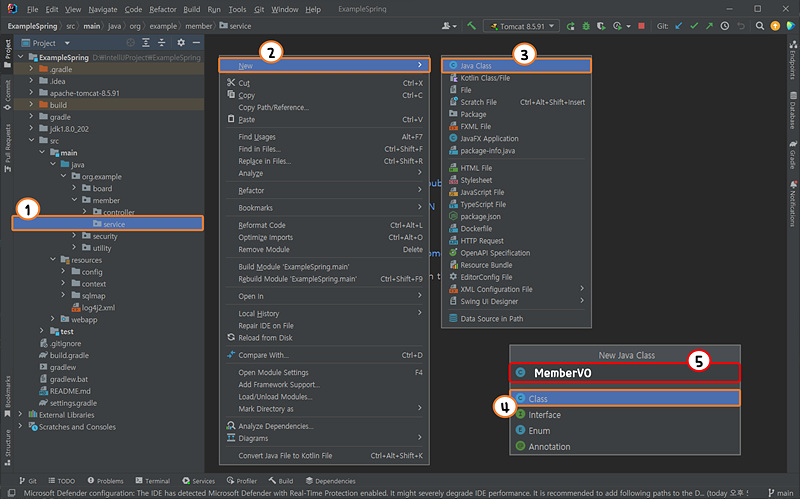The height and width of the screenshot is (499, 800).
Task: Click the IDE update orange arrow icon
Action: click(x=775, y=26)
